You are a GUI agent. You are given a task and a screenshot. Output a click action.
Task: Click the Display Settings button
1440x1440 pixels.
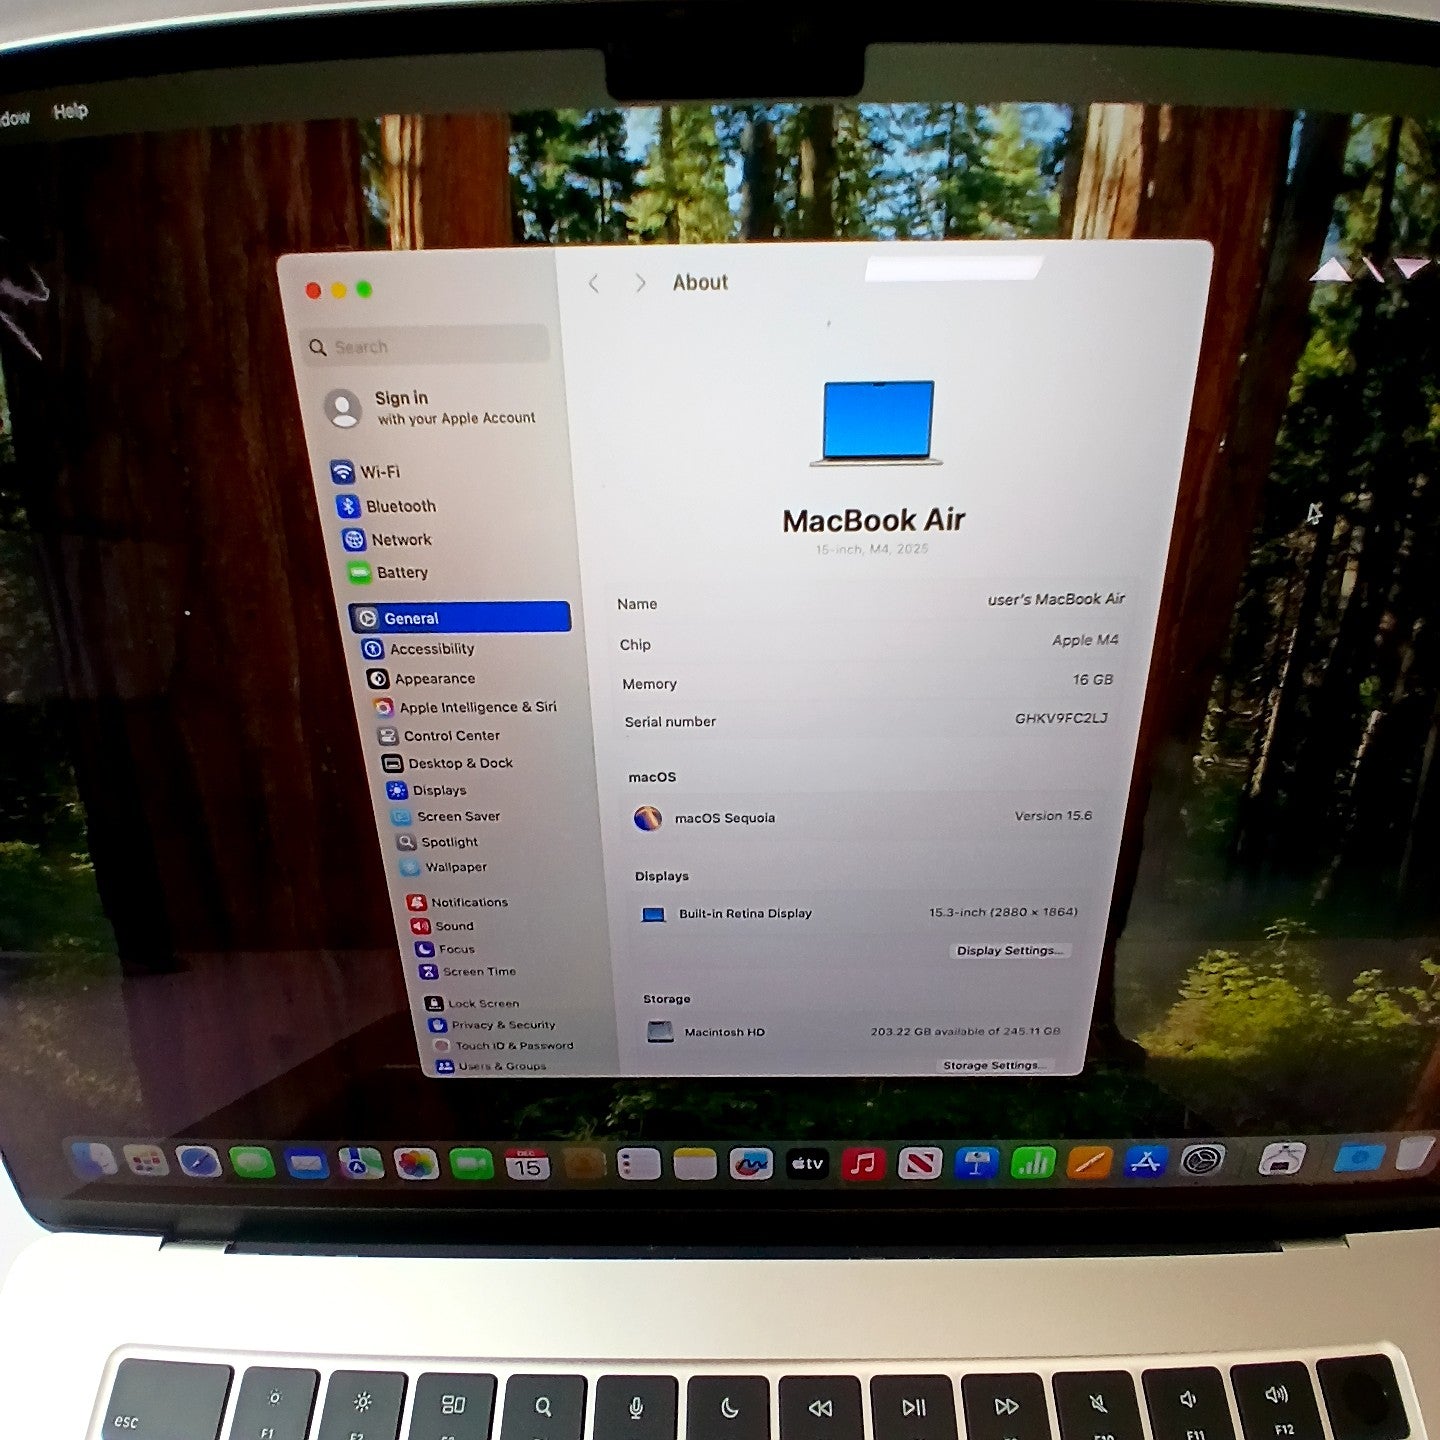pos(1009,950)
